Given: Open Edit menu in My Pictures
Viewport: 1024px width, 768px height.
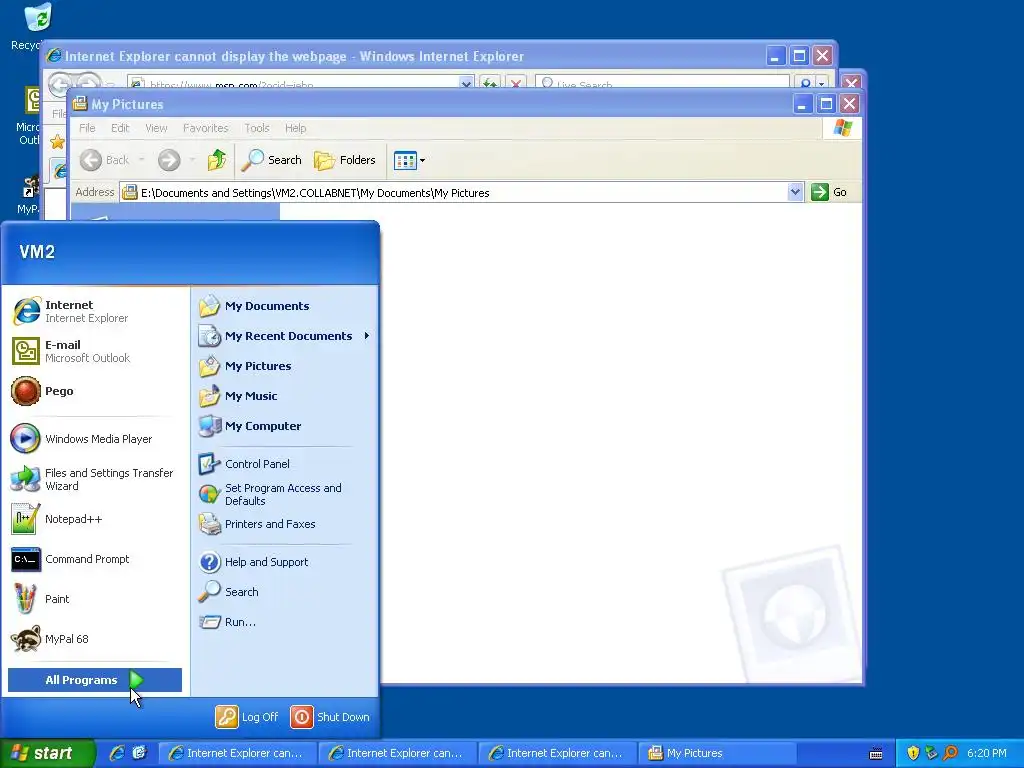Looking at the screenshot, I should coord(120,128).
